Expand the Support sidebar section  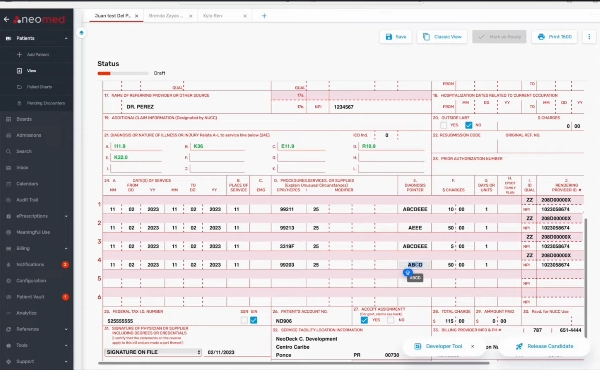click(66, 362)
